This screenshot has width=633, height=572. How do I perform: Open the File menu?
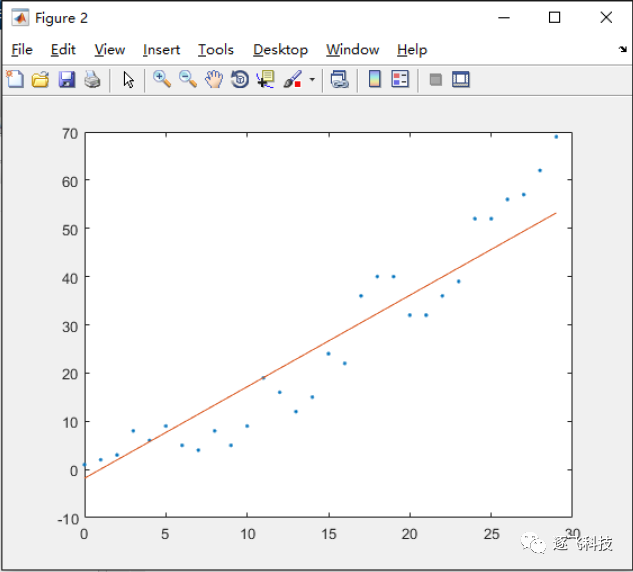[22, 50]
